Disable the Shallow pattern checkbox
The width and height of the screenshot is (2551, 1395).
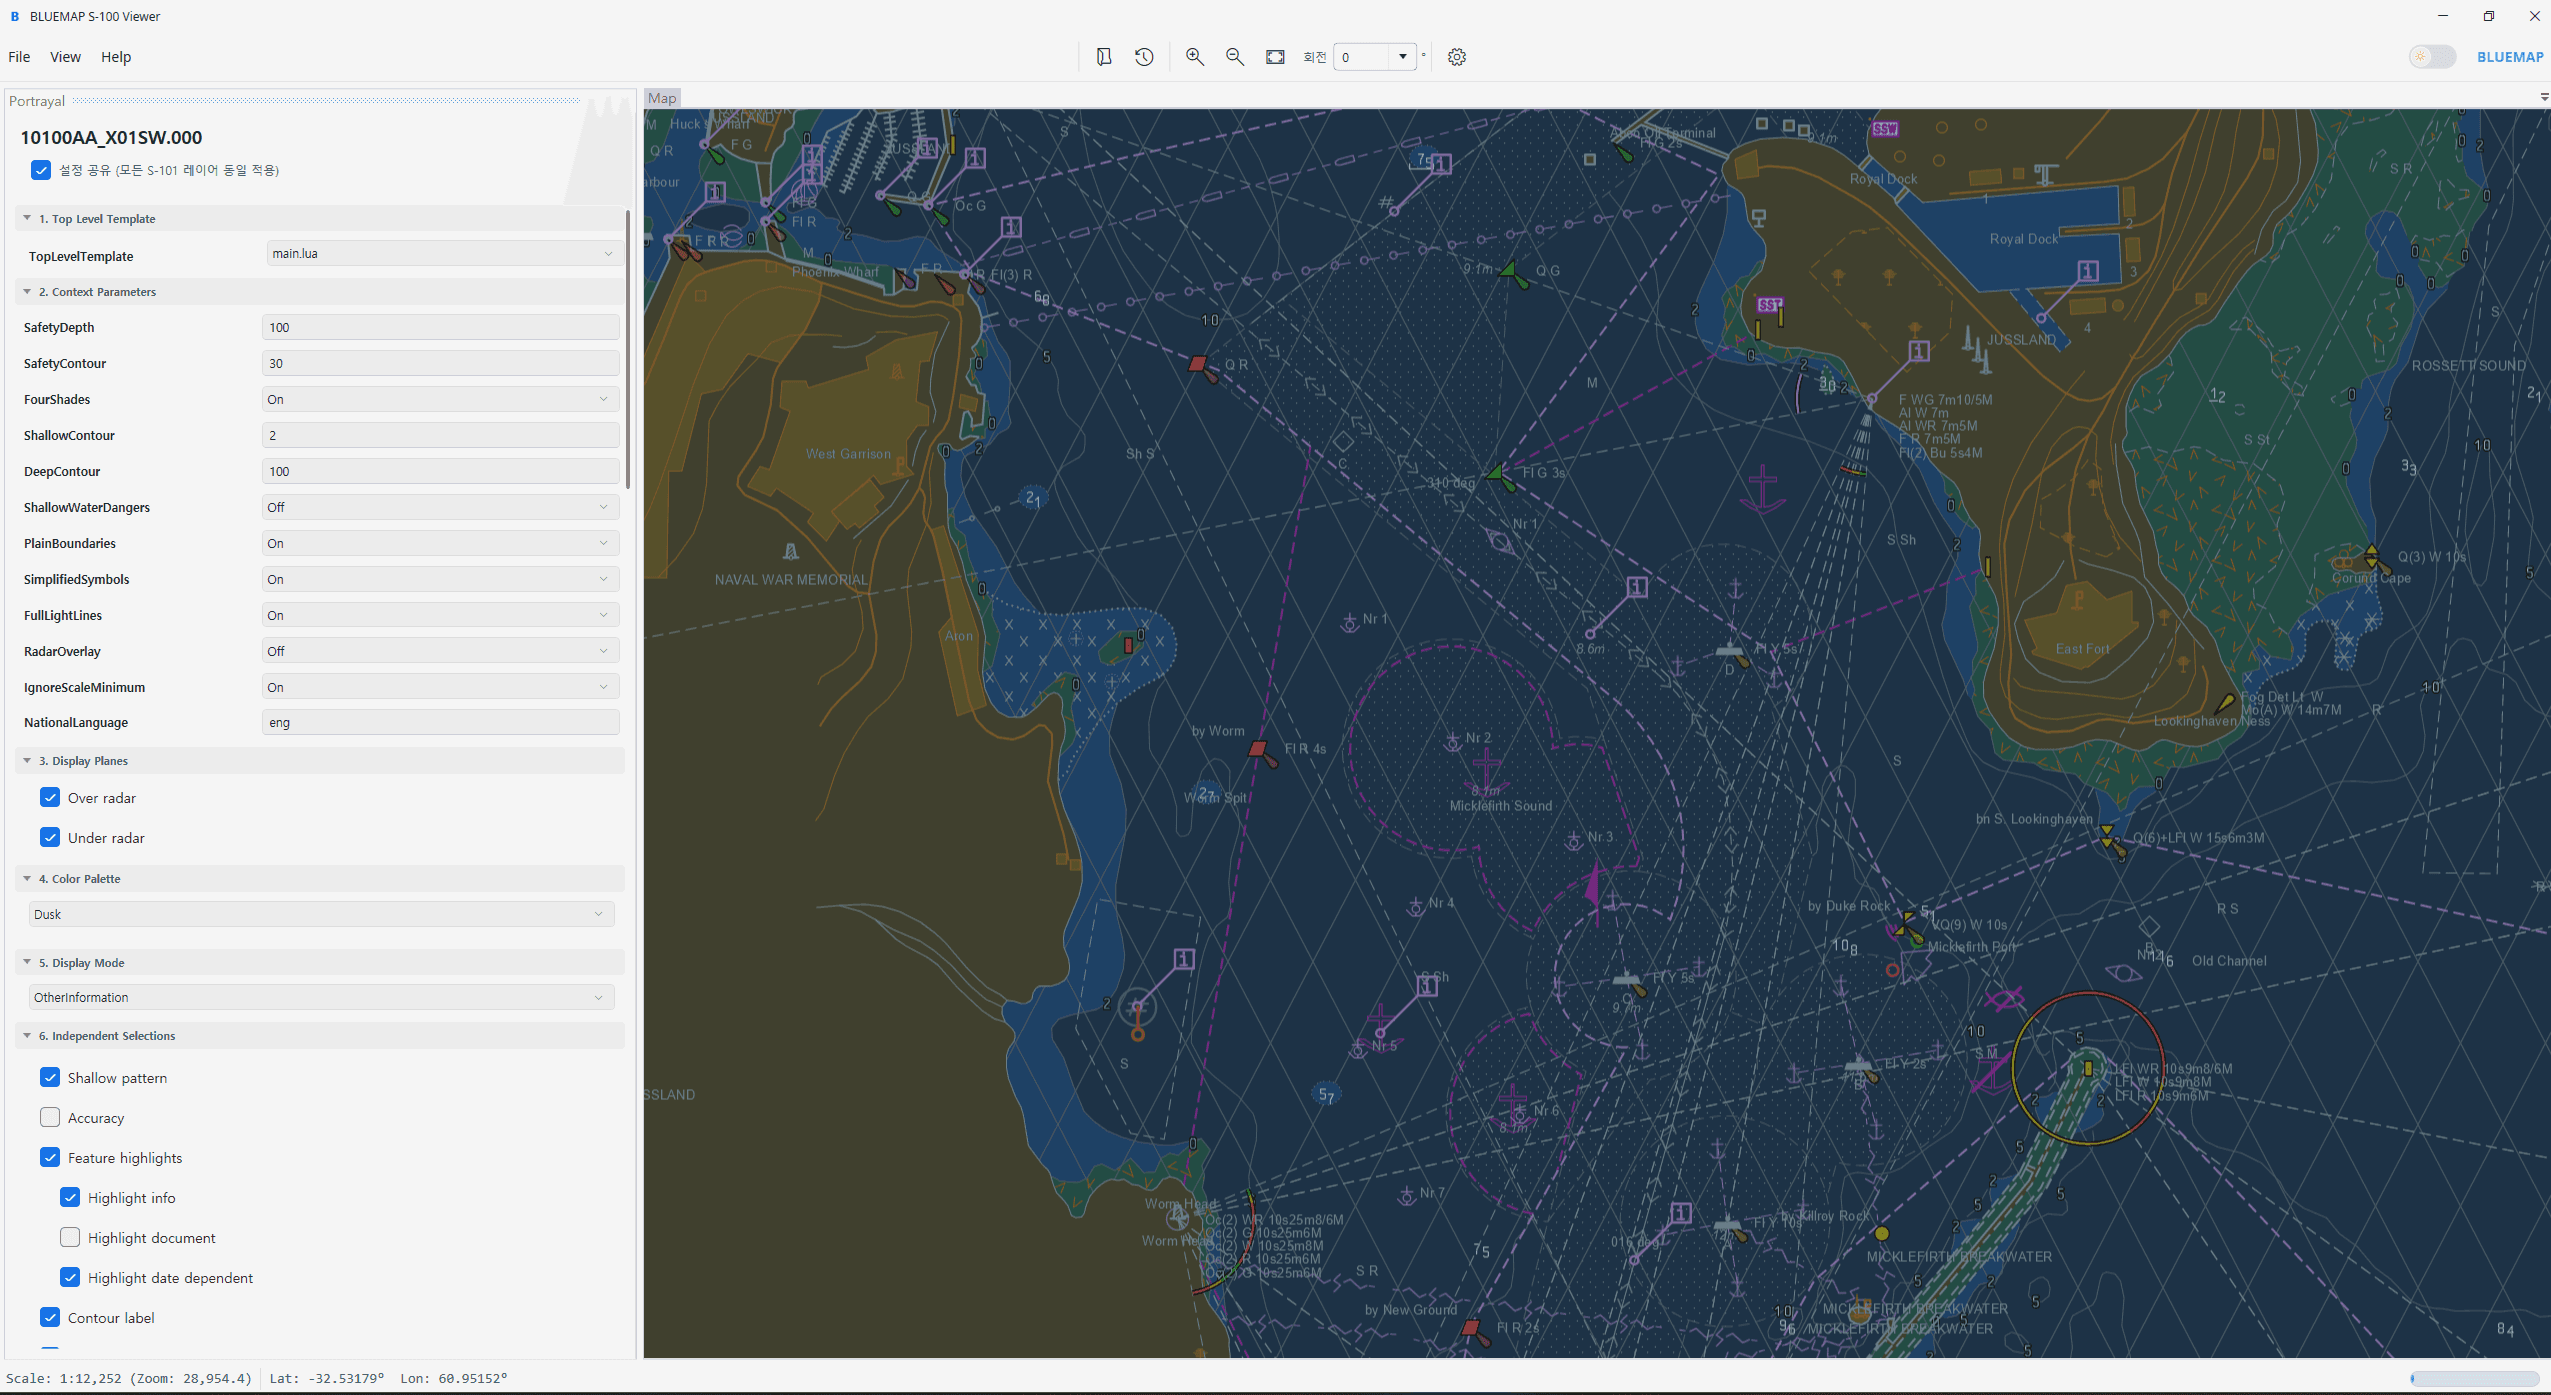[50, 1077]
